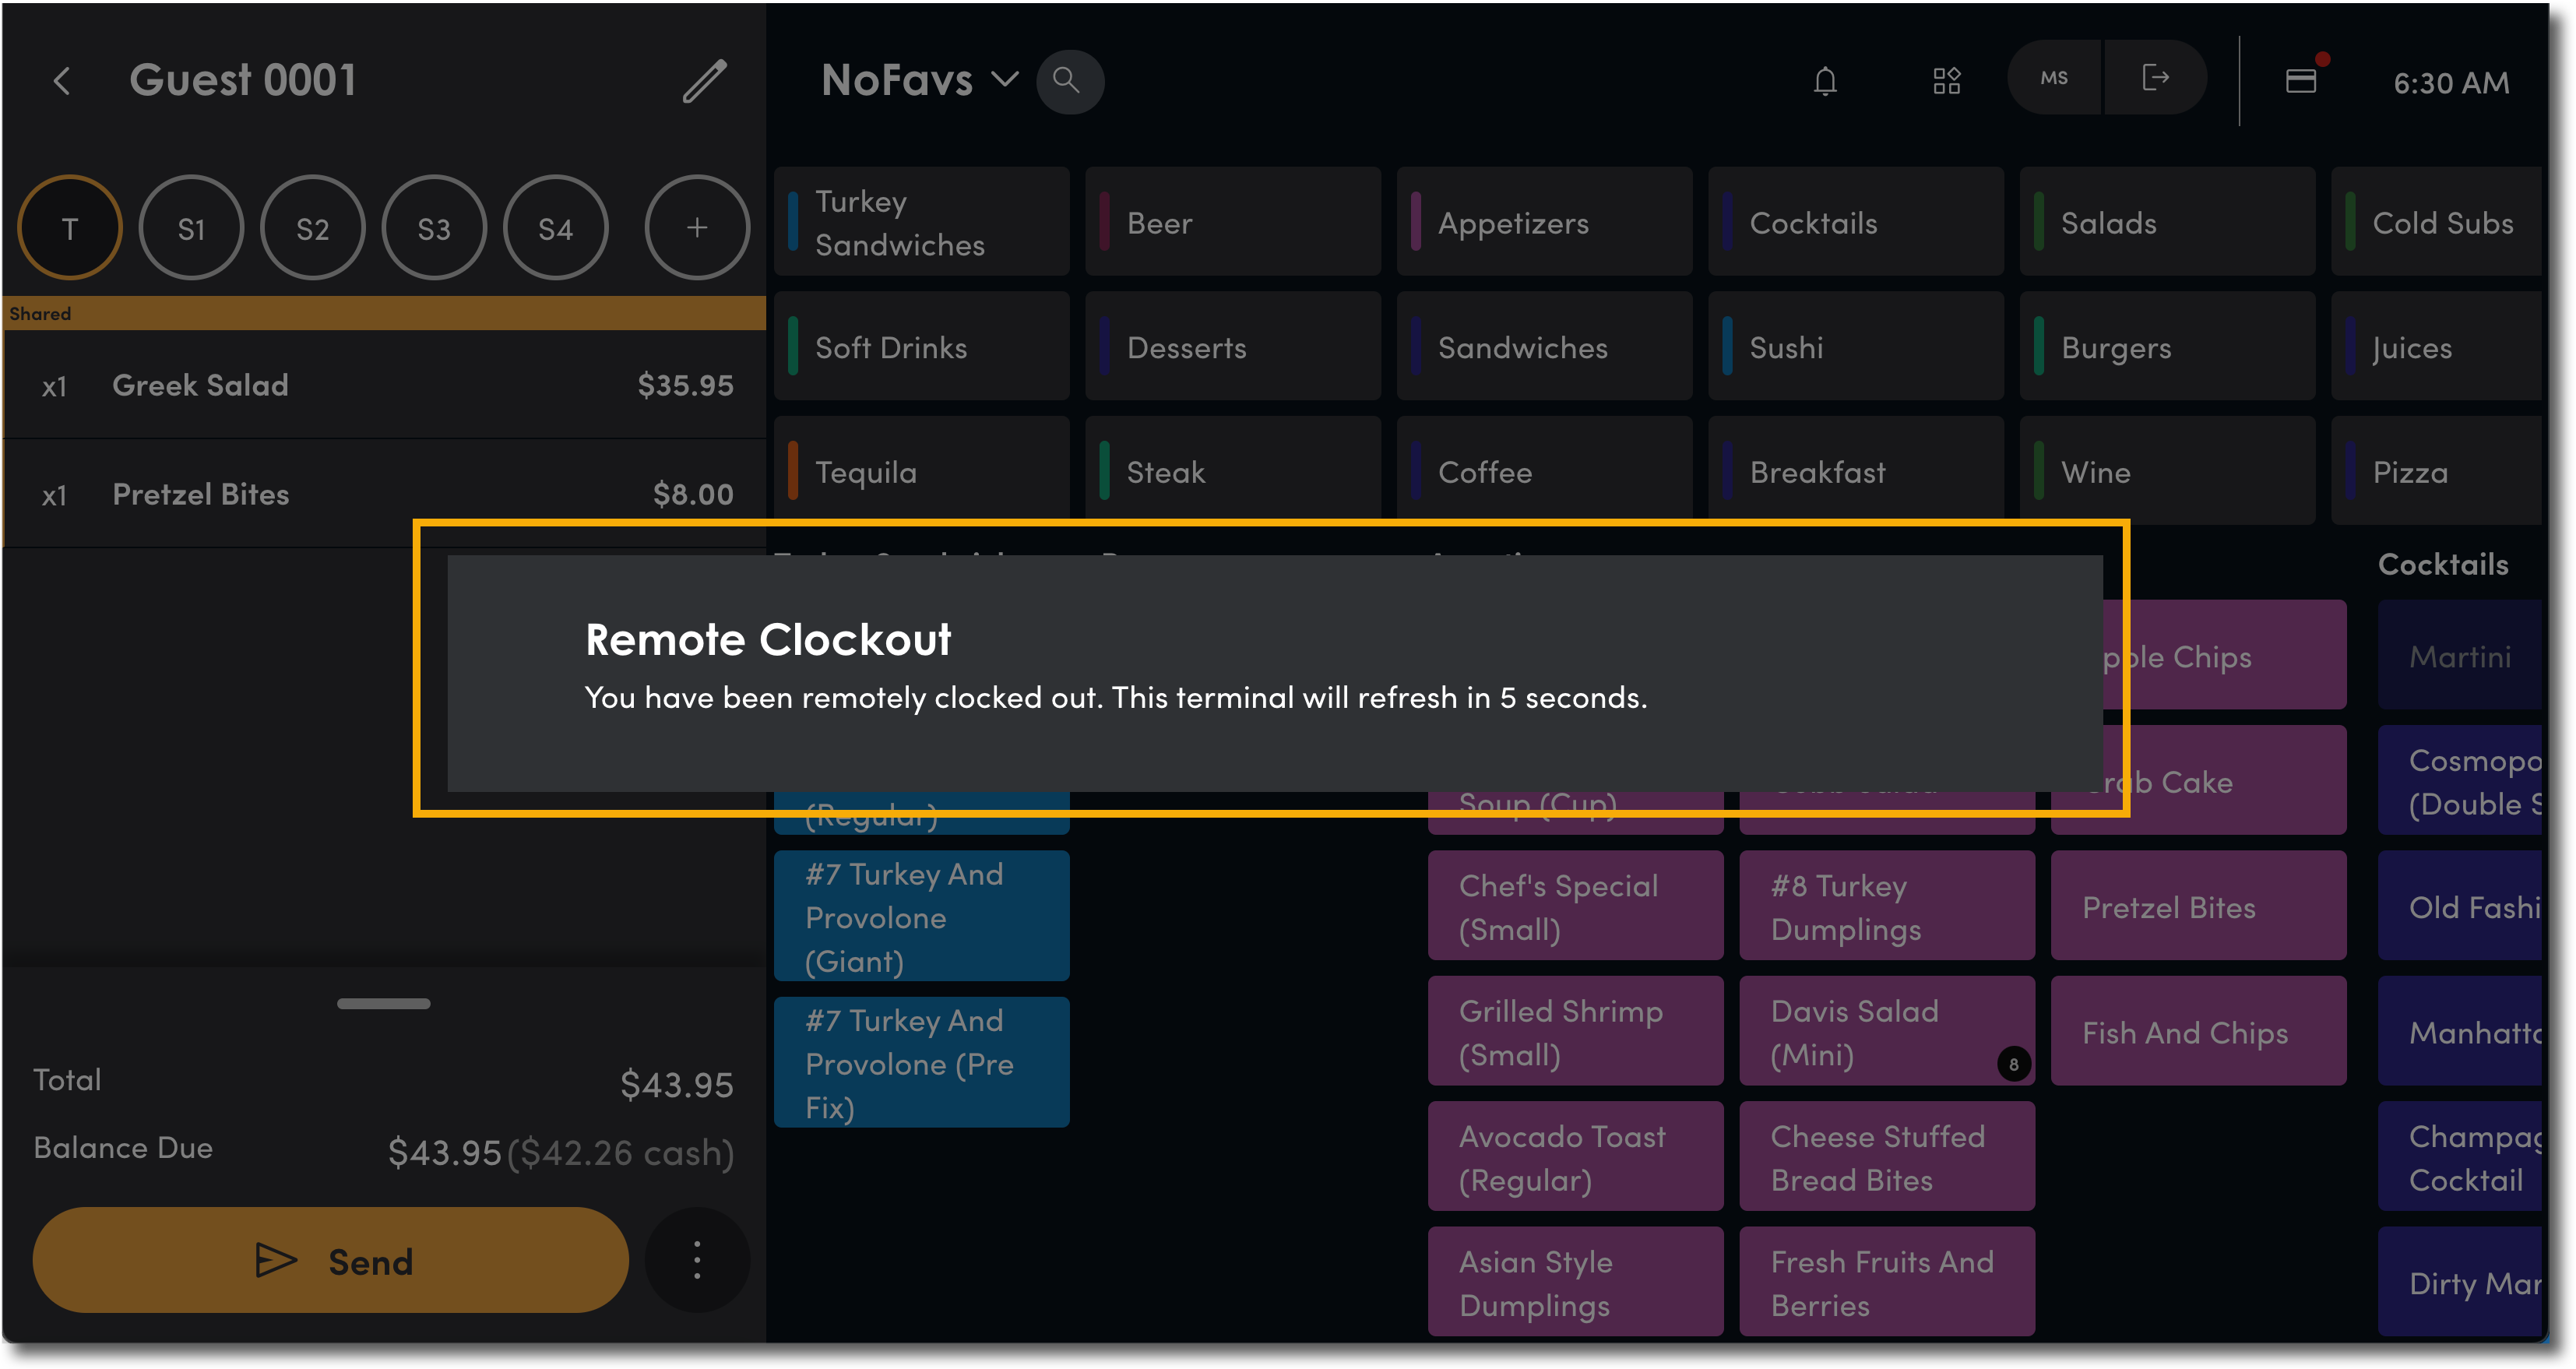Add Avocado Toast (Regular)
The height and width of the screenshot is (1369, 2576).
point(1575,1157)
